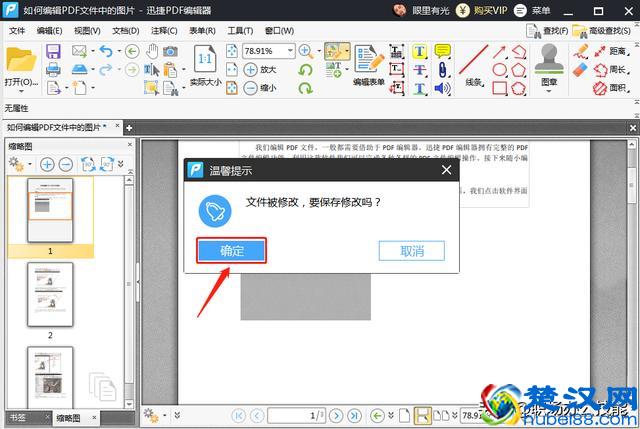Click the magnifier zoom tool icon
Image resolution: width=640 pixels, height=429 pixels.
tap(306, 51)
